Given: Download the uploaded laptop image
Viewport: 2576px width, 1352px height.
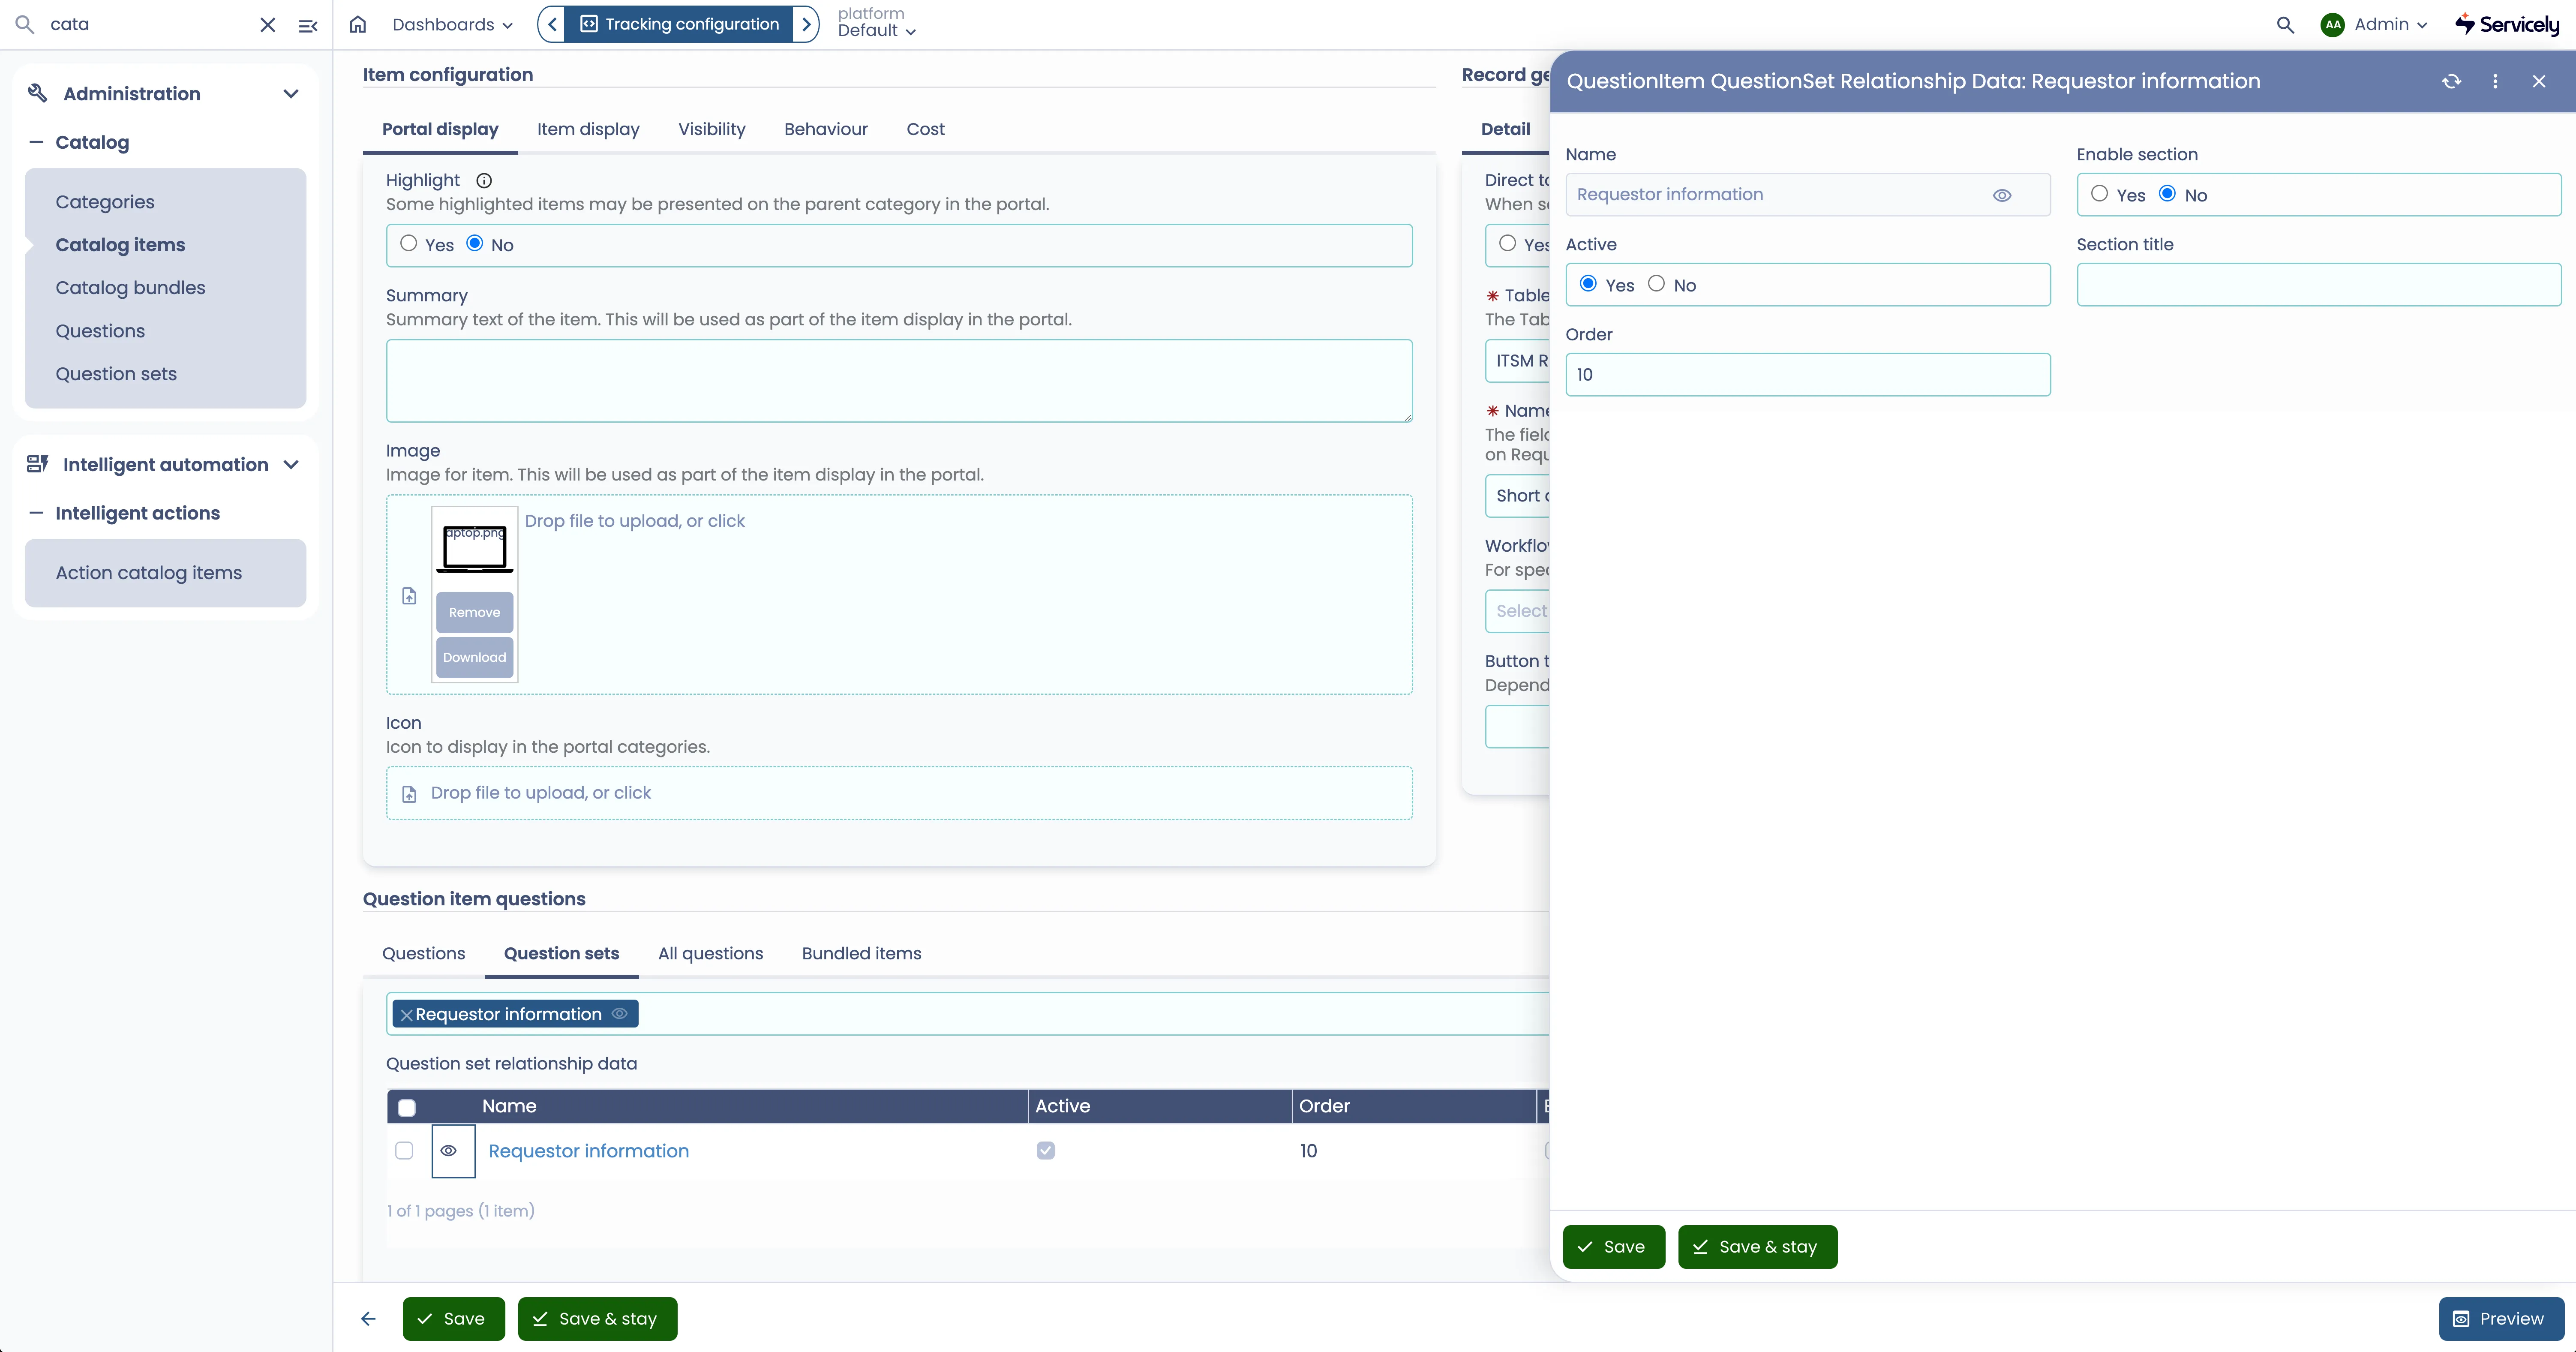Looking at the screenshot, I should [x=475, y=657].
